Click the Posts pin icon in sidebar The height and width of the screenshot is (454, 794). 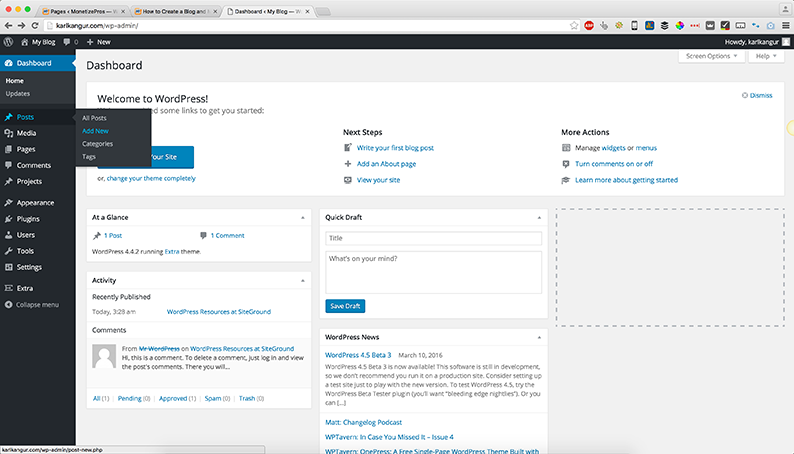(9, 117)
